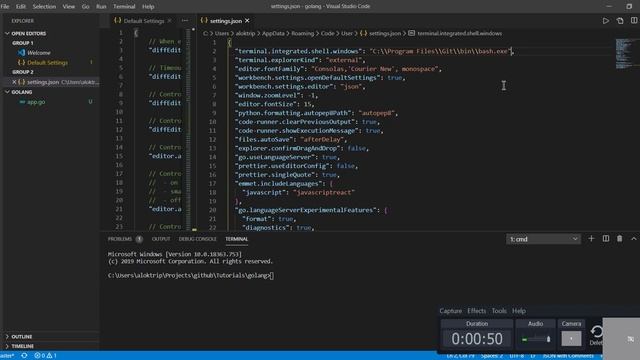
Task: Add a new terminal with plus icon
Action: point(591,239)
